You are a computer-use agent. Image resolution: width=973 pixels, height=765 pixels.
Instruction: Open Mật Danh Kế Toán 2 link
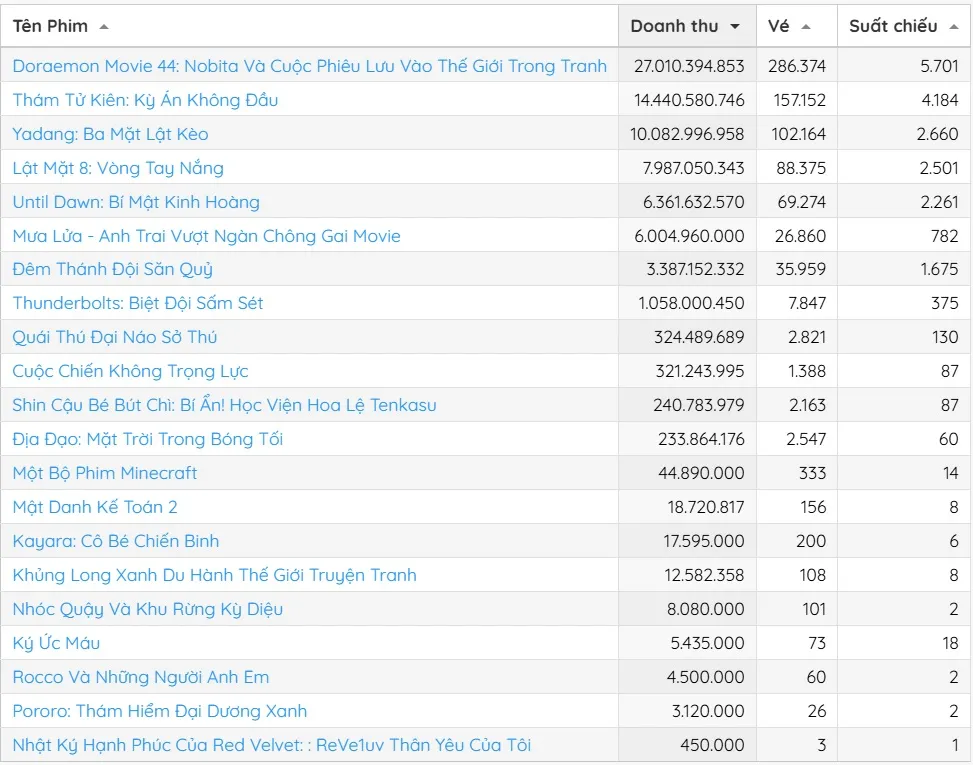tap(95, 507)
